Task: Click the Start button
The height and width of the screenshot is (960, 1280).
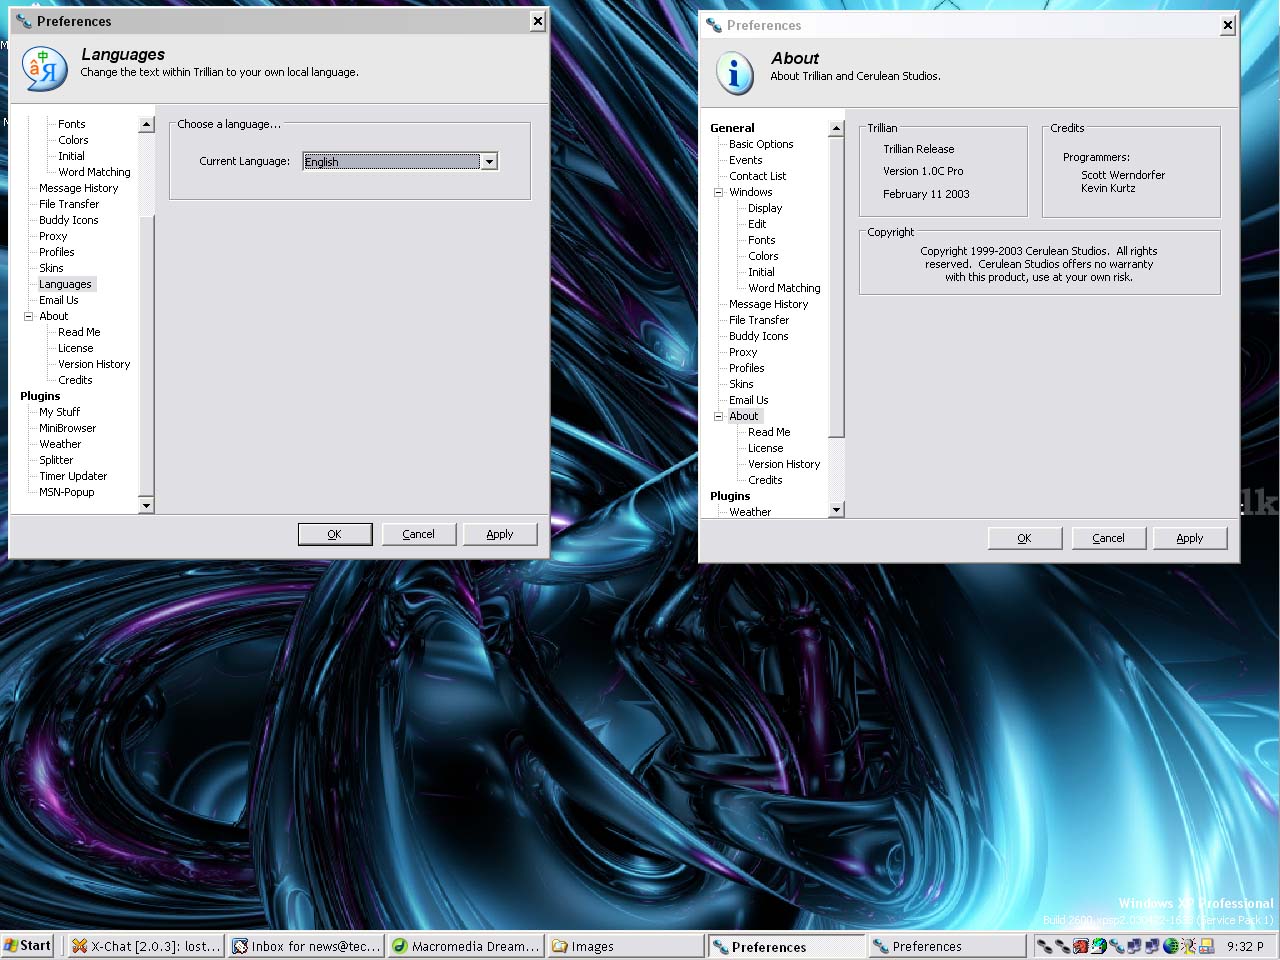Action: (27, 945)
